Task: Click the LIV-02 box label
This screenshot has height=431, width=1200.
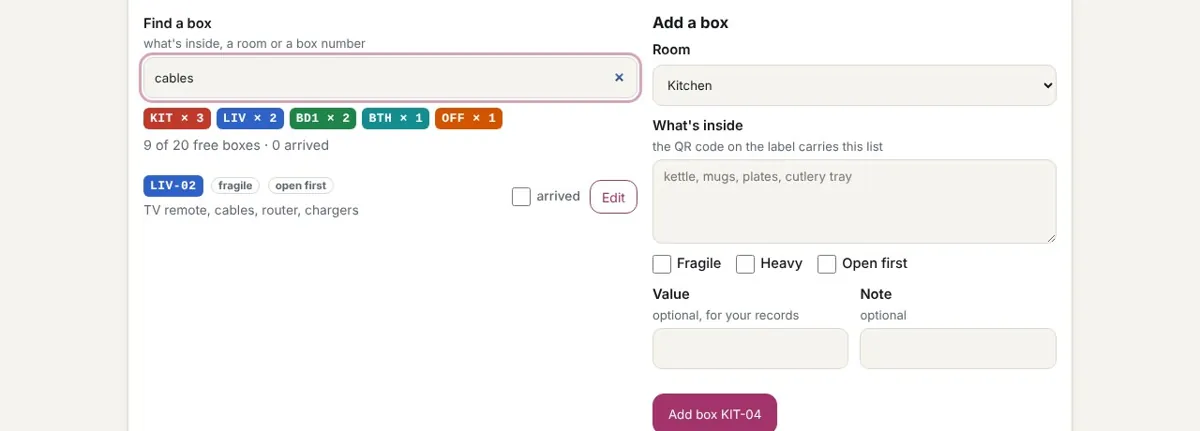Action: (x=174, y=186)
